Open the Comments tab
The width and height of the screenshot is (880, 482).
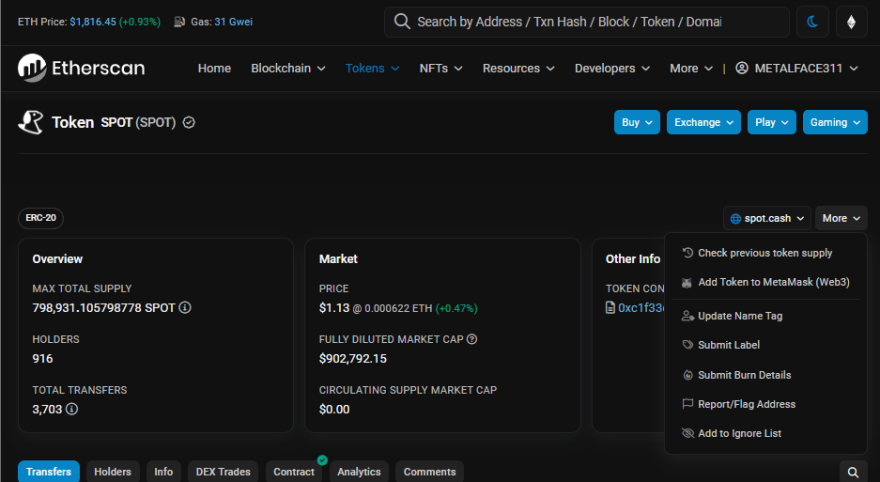coord(430,472)
